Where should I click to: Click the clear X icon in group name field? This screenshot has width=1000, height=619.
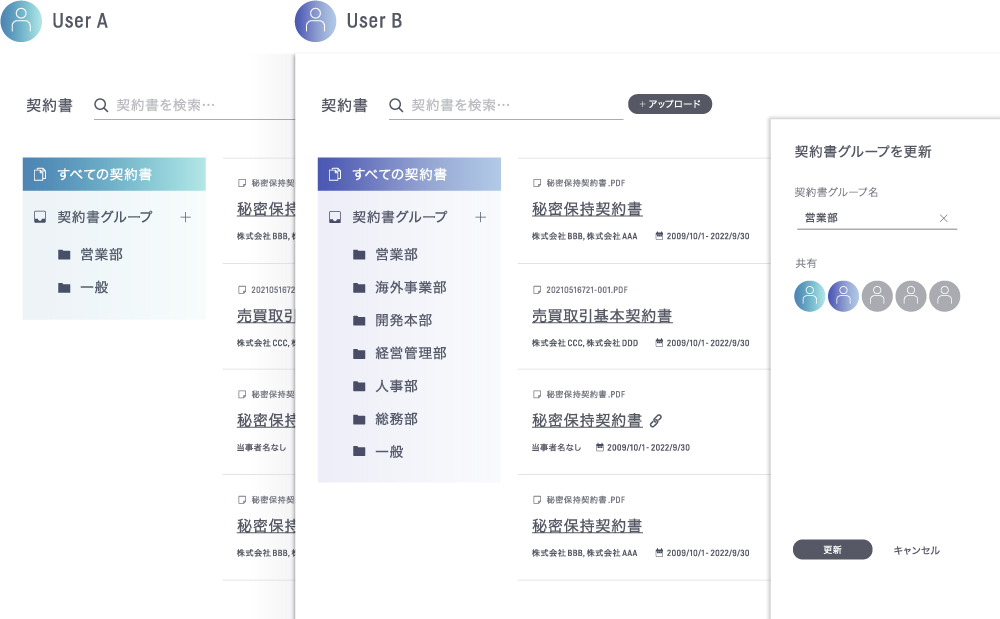tap(943, 218)
